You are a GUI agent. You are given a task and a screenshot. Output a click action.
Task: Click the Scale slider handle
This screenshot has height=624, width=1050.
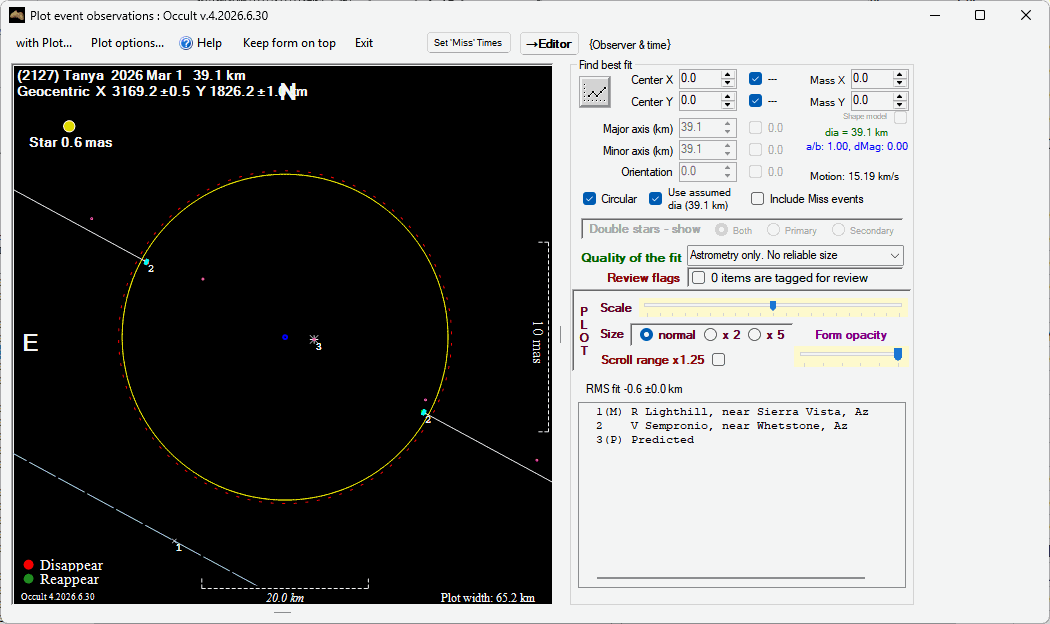click(773, 306)
